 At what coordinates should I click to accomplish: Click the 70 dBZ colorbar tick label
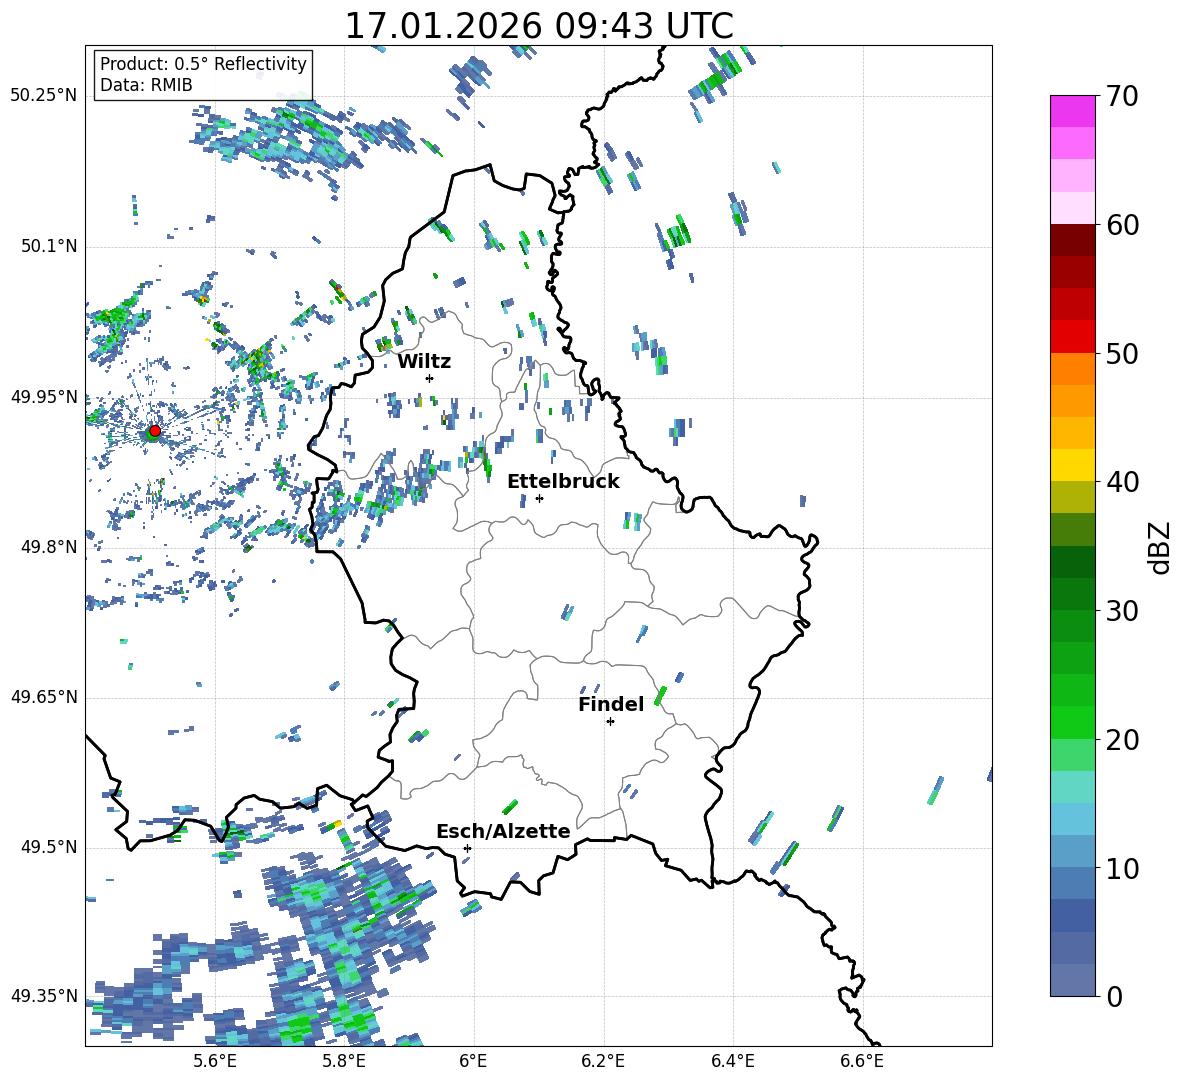coord(1122,97)
